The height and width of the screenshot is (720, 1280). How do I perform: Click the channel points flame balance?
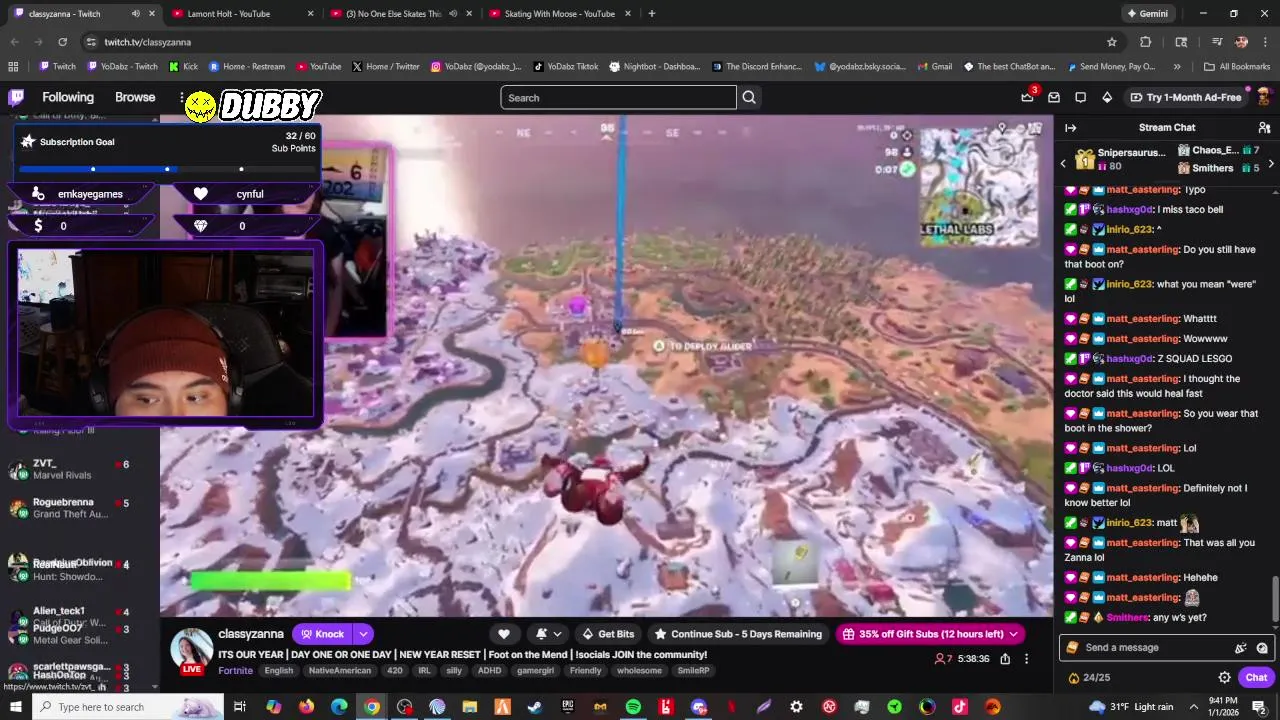pyautogui.click(x=1088, y=677)
